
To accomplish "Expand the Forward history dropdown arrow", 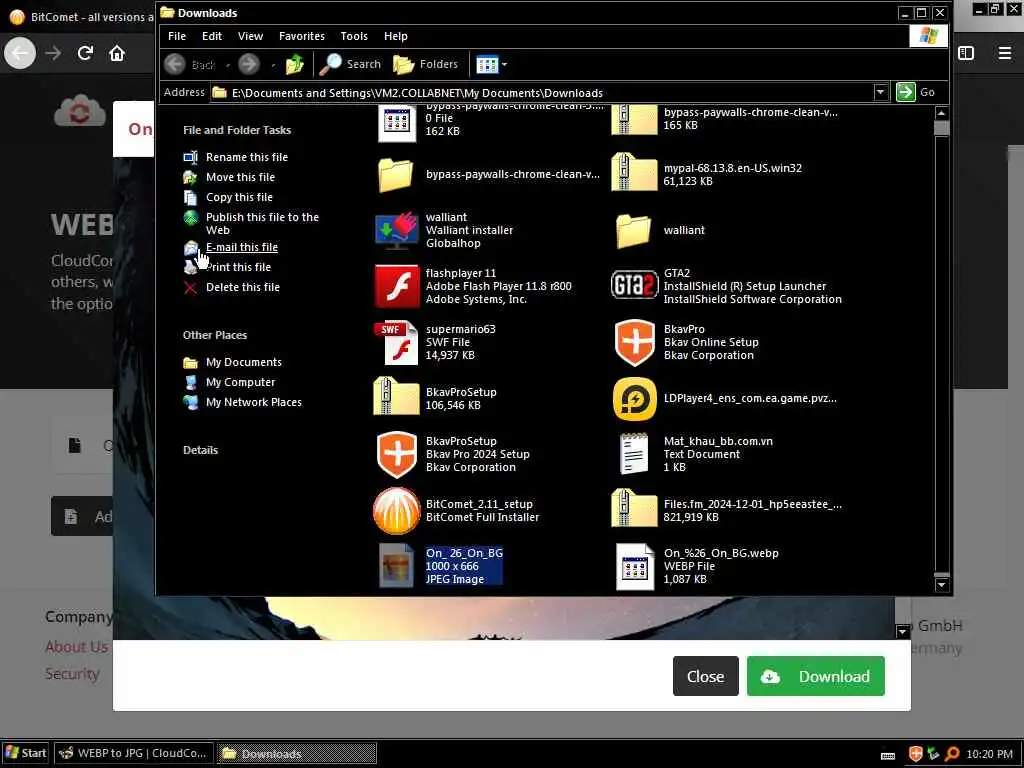I will [x=272, y=65].
